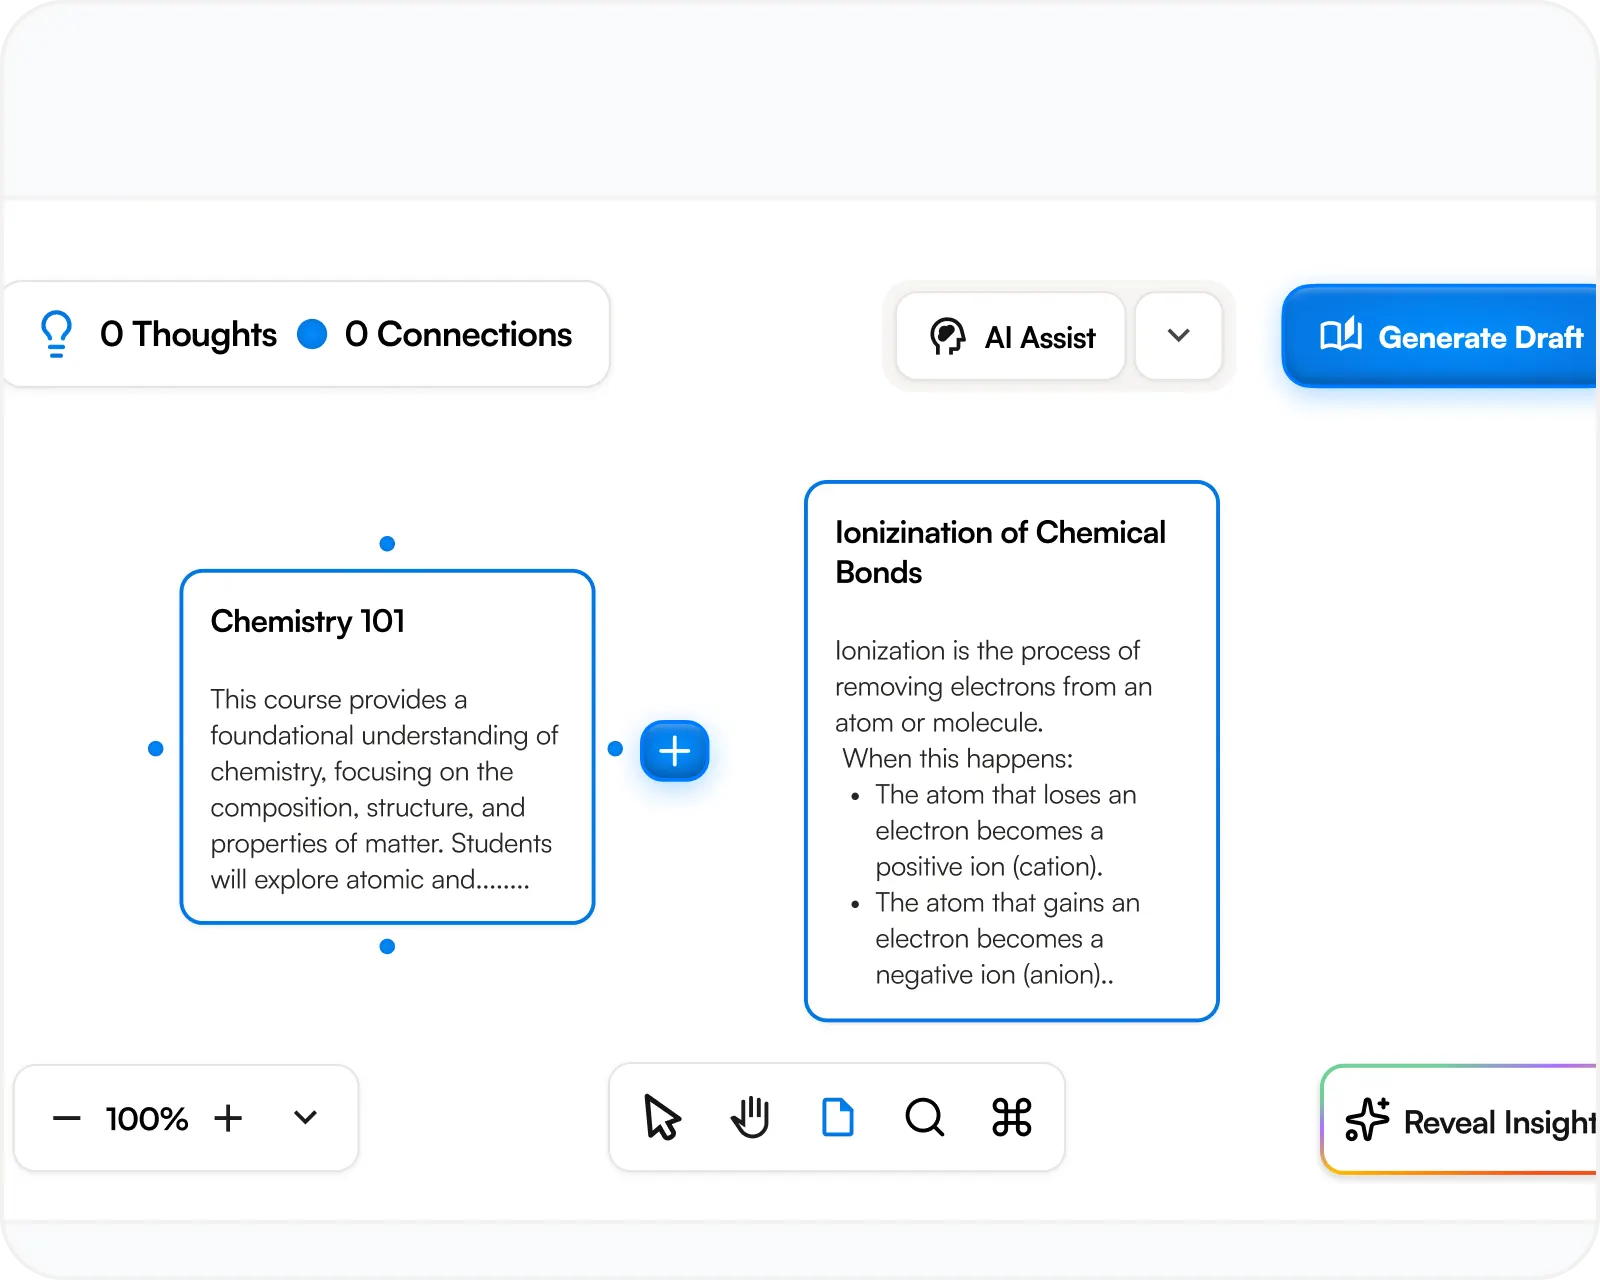This screenshot has height=1280, width=1600.
Task: Toggle the top anchor dot above Chemistry 101
Action: click(x=386, y=544)
